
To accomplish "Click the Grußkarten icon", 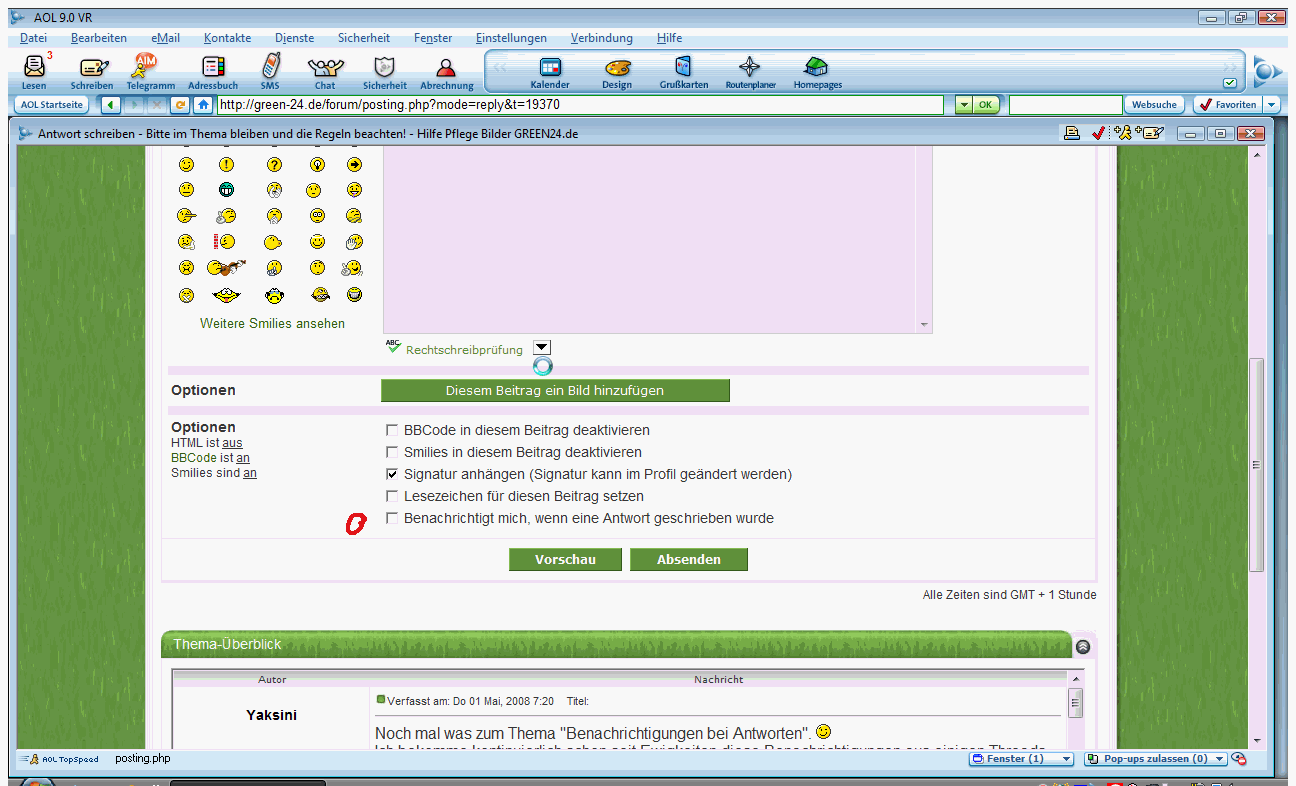I will pos(683,69).
